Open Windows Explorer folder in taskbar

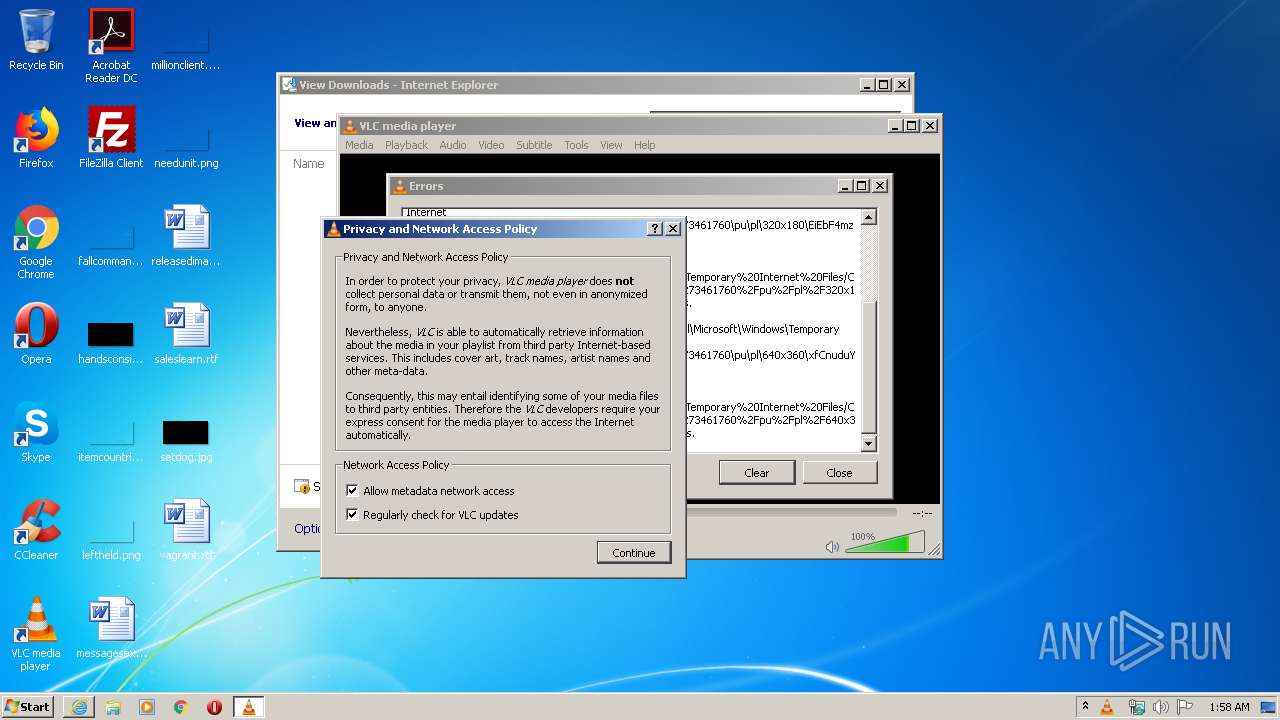(x=113, y=707)
